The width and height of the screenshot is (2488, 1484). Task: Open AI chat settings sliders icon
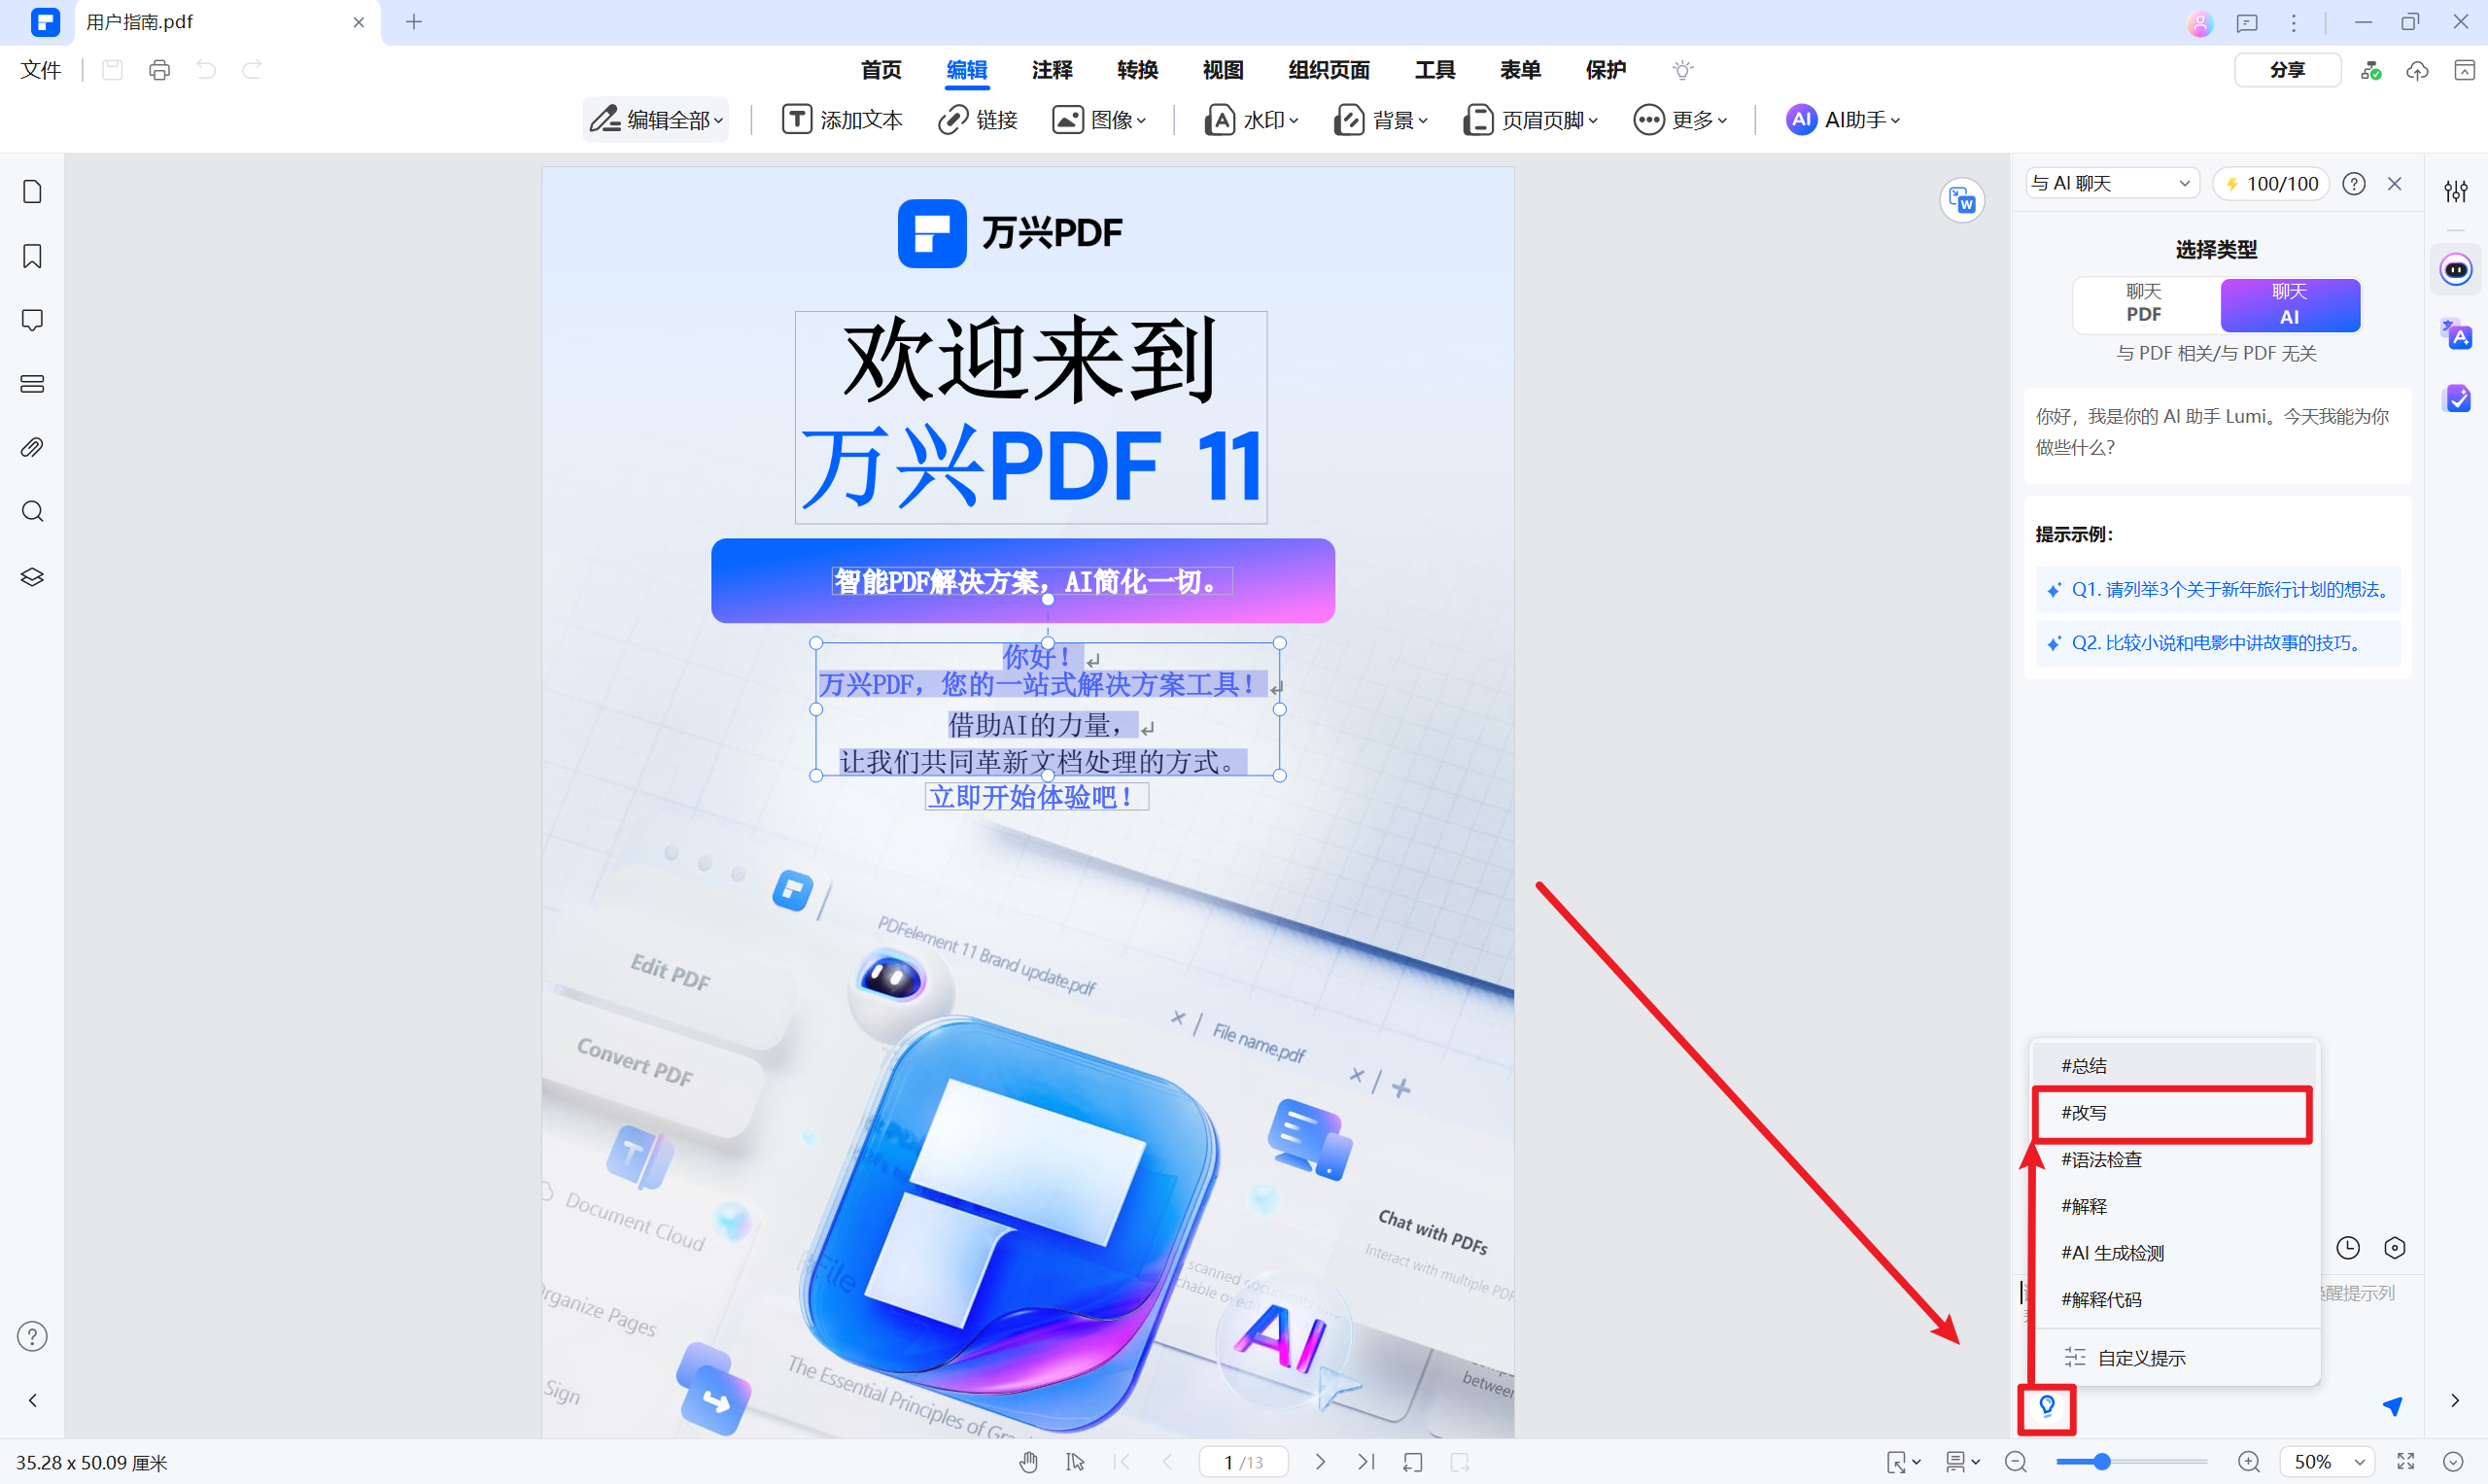coord(2456,190)
